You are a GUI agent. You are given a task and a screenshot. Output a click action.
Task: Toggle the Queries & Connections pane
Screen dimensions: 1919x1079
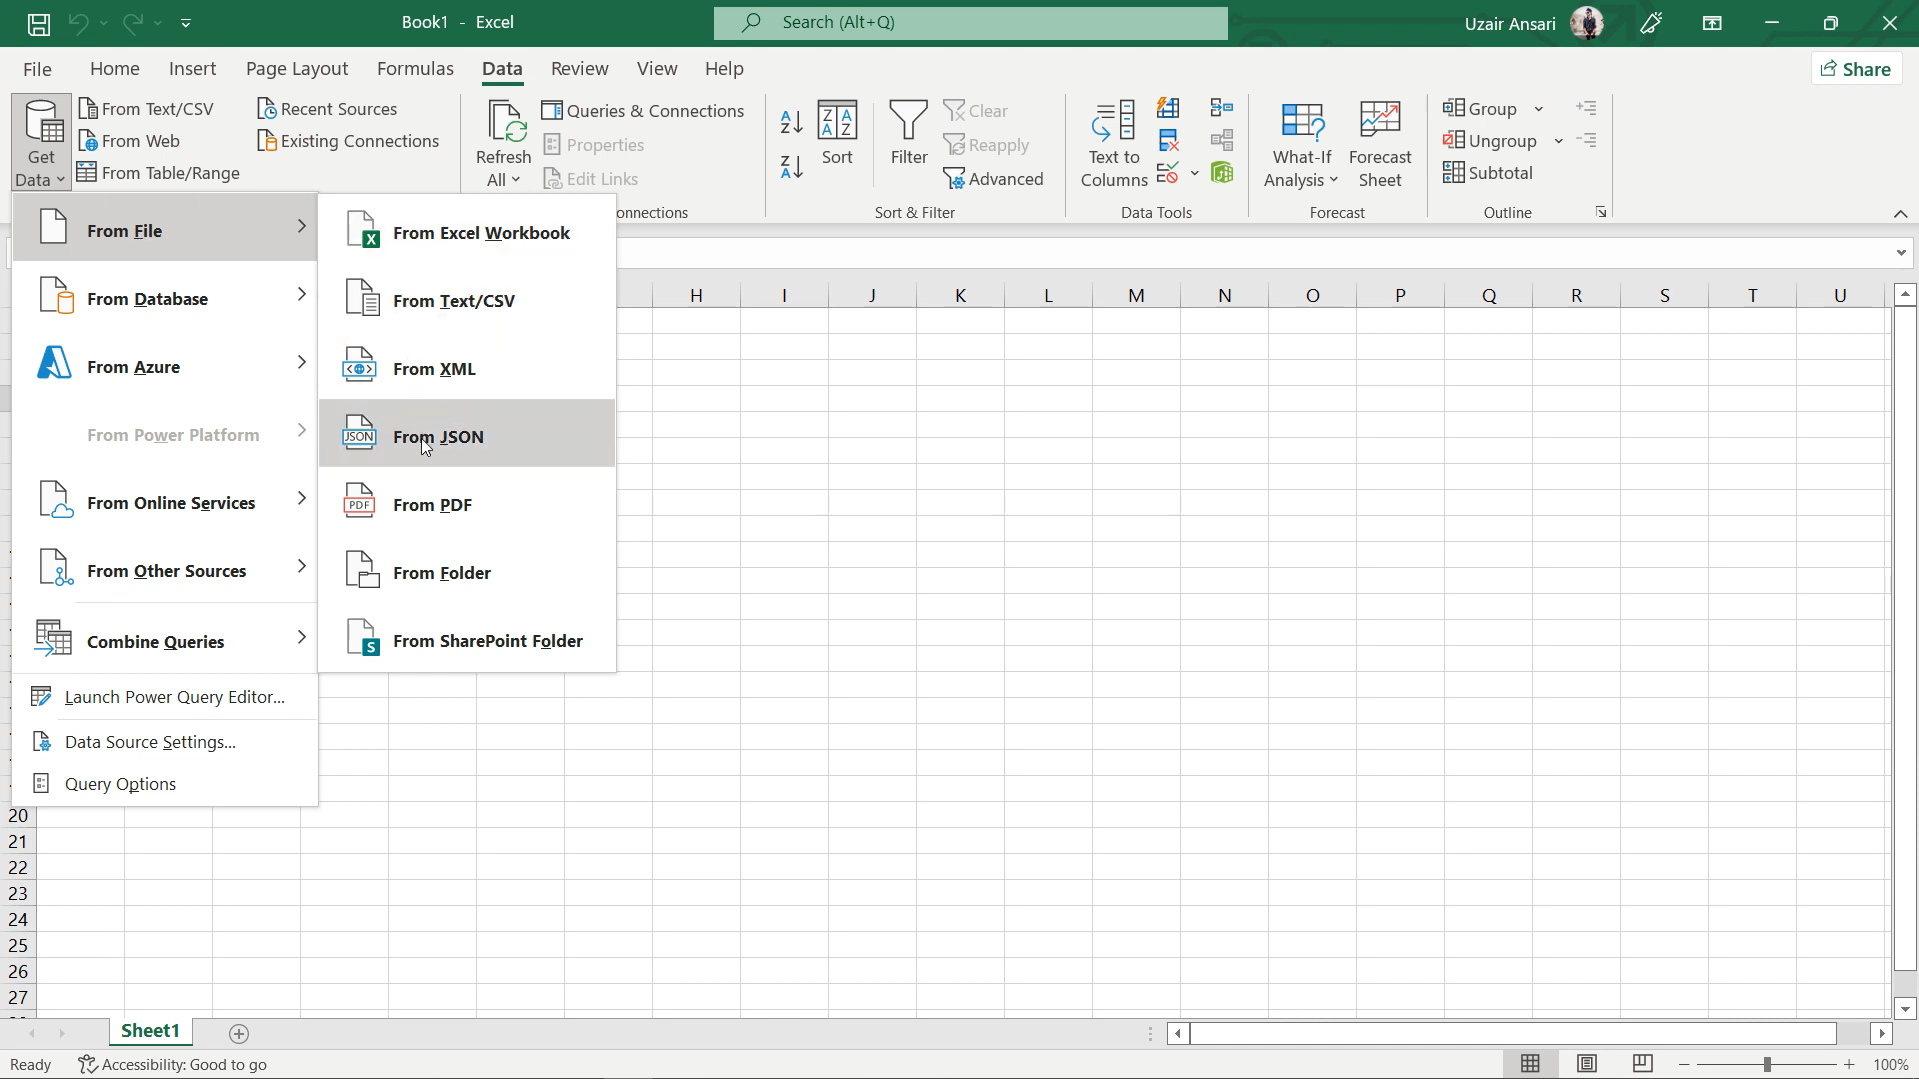pos(643,111)
